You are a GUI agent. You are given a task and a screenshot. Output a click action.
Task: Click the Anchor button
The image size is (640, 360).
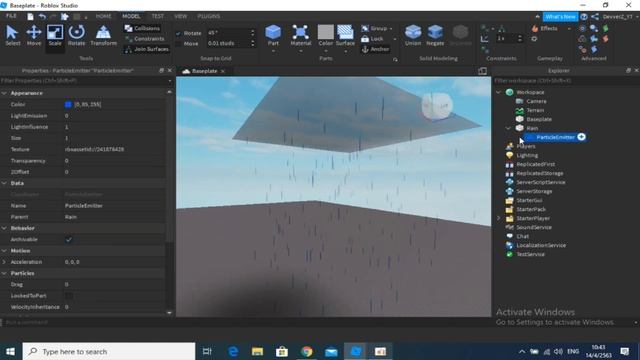pyautogui.click(x=376, y=49)
